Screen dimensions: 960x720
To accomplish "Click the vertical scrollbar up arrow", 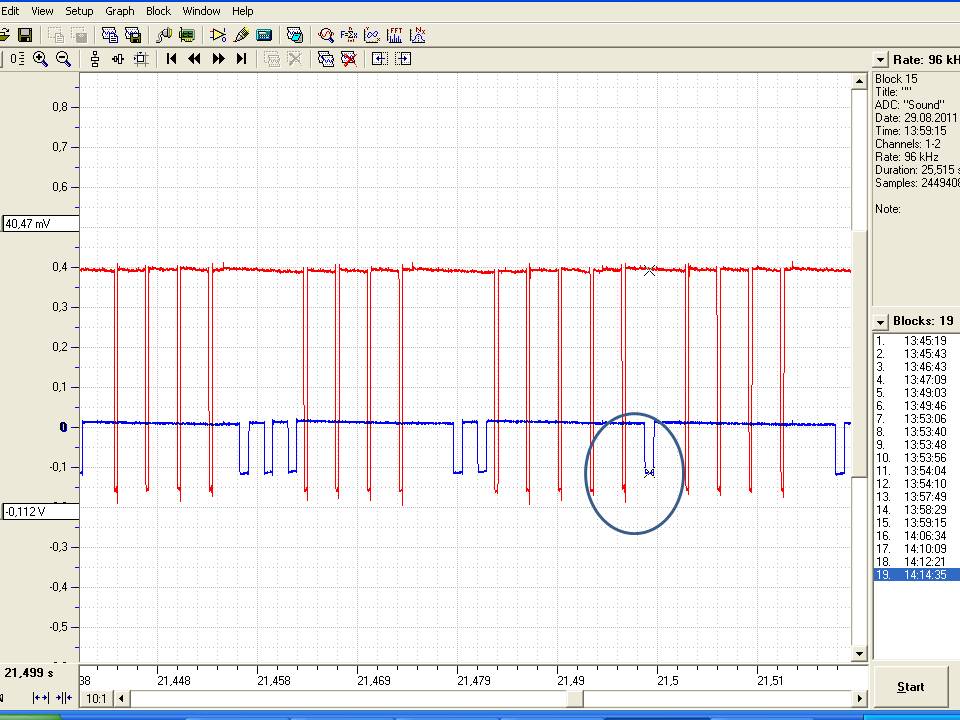I will pyautogui.click(x=860, y=81).
